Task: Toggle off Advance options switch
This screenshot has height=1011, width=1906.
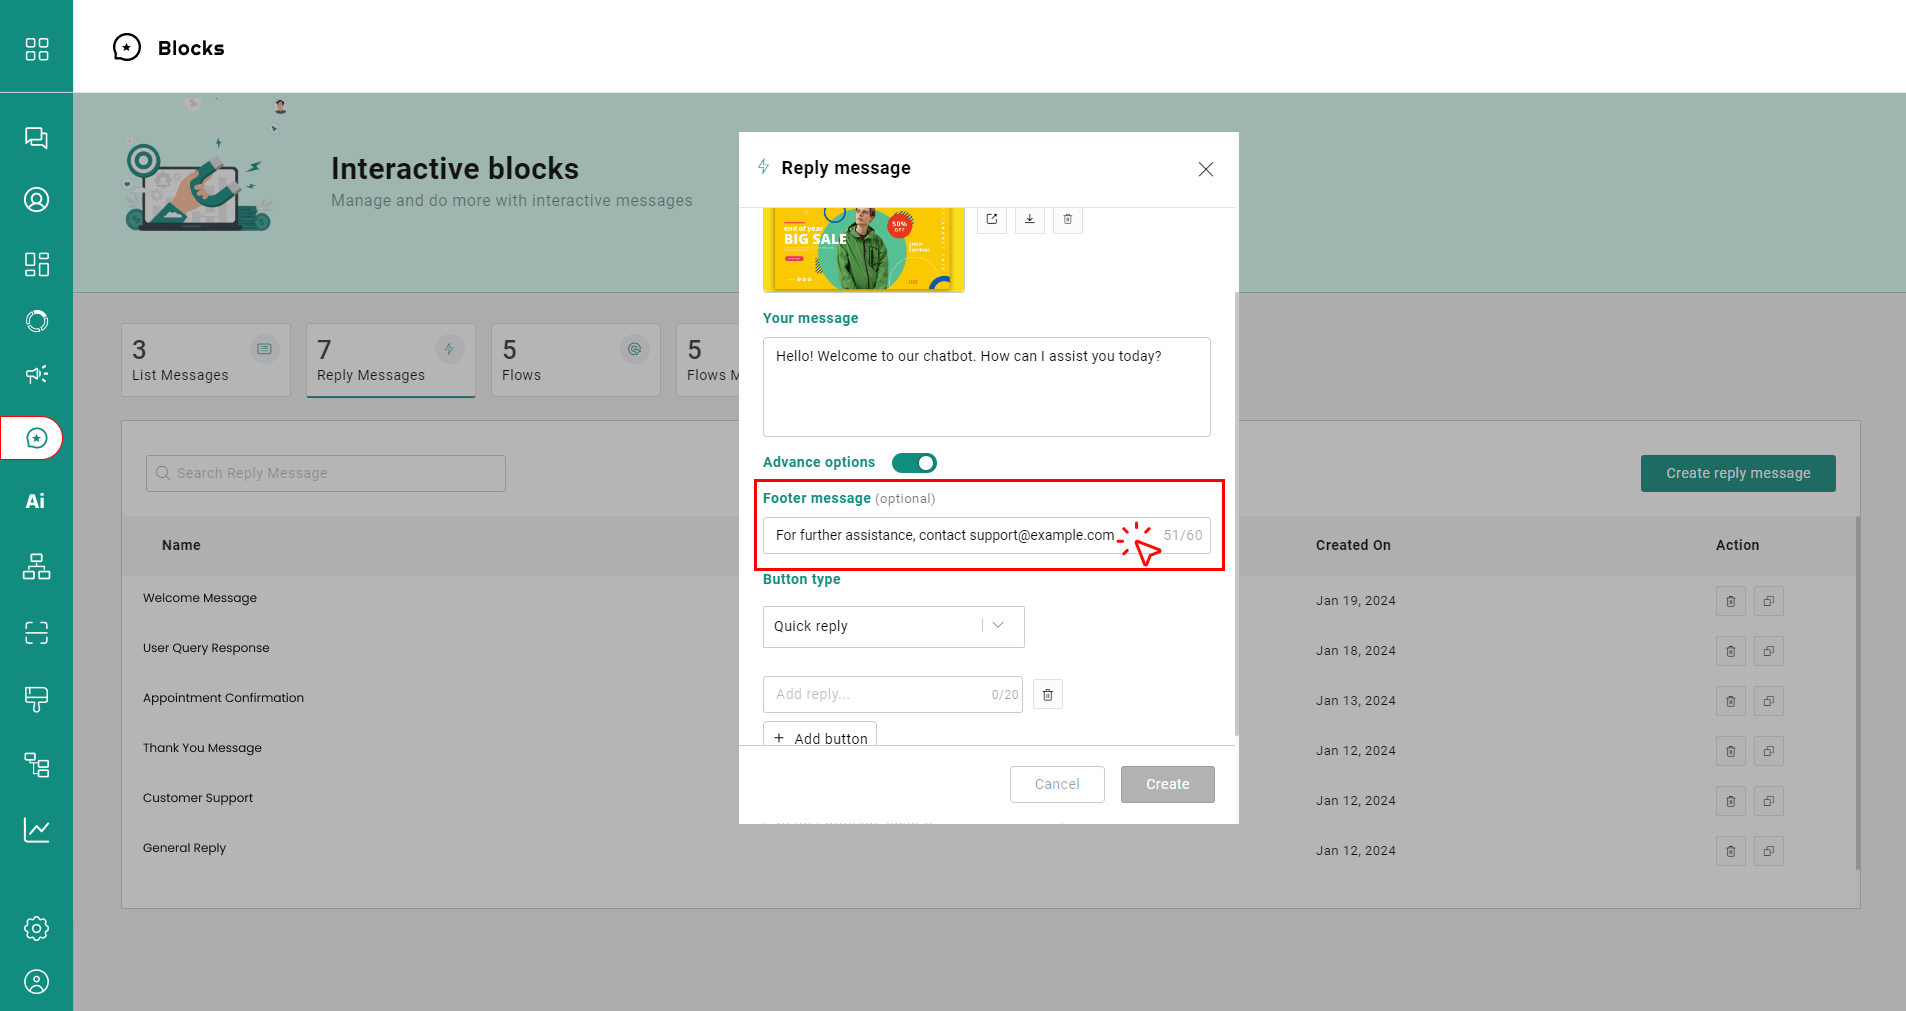Action: click(x=914, y=463)
